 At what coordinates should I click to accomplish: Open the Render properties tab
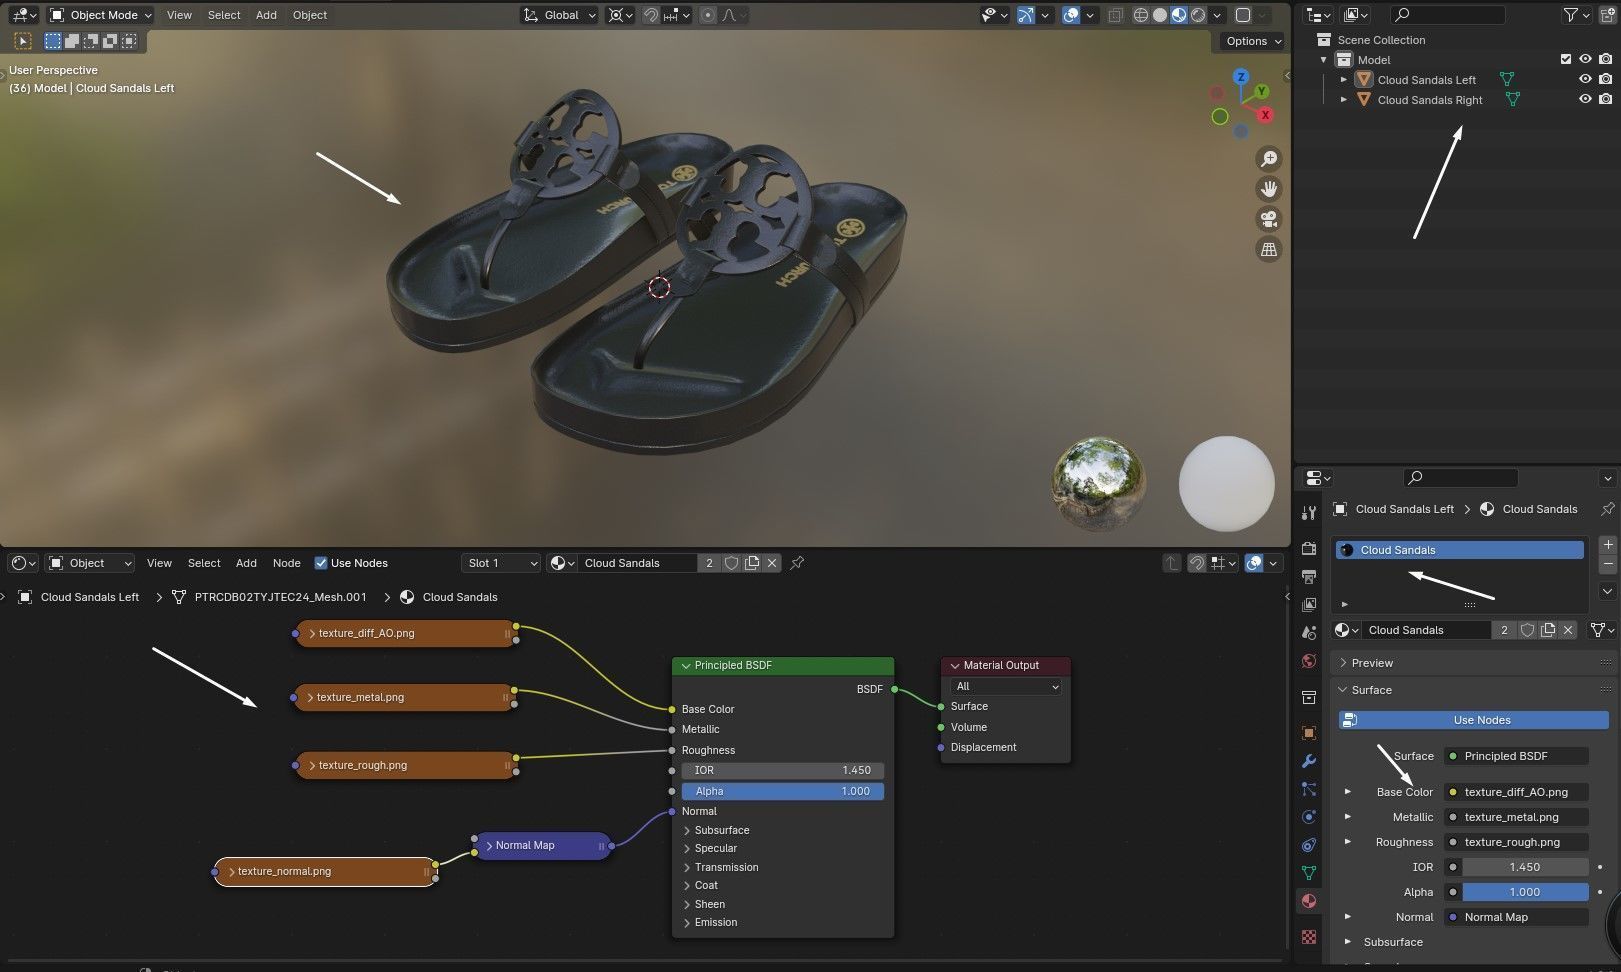point(1309,548)
